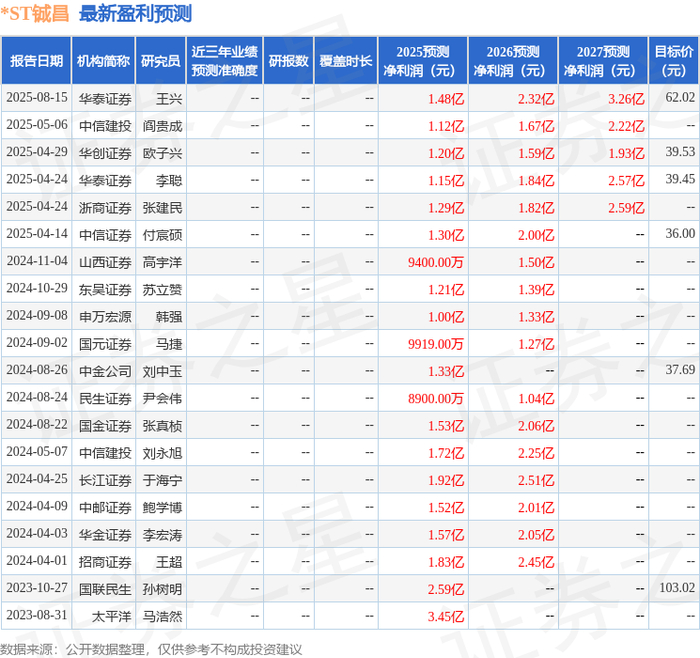Click the 研报数 column header

288,61
